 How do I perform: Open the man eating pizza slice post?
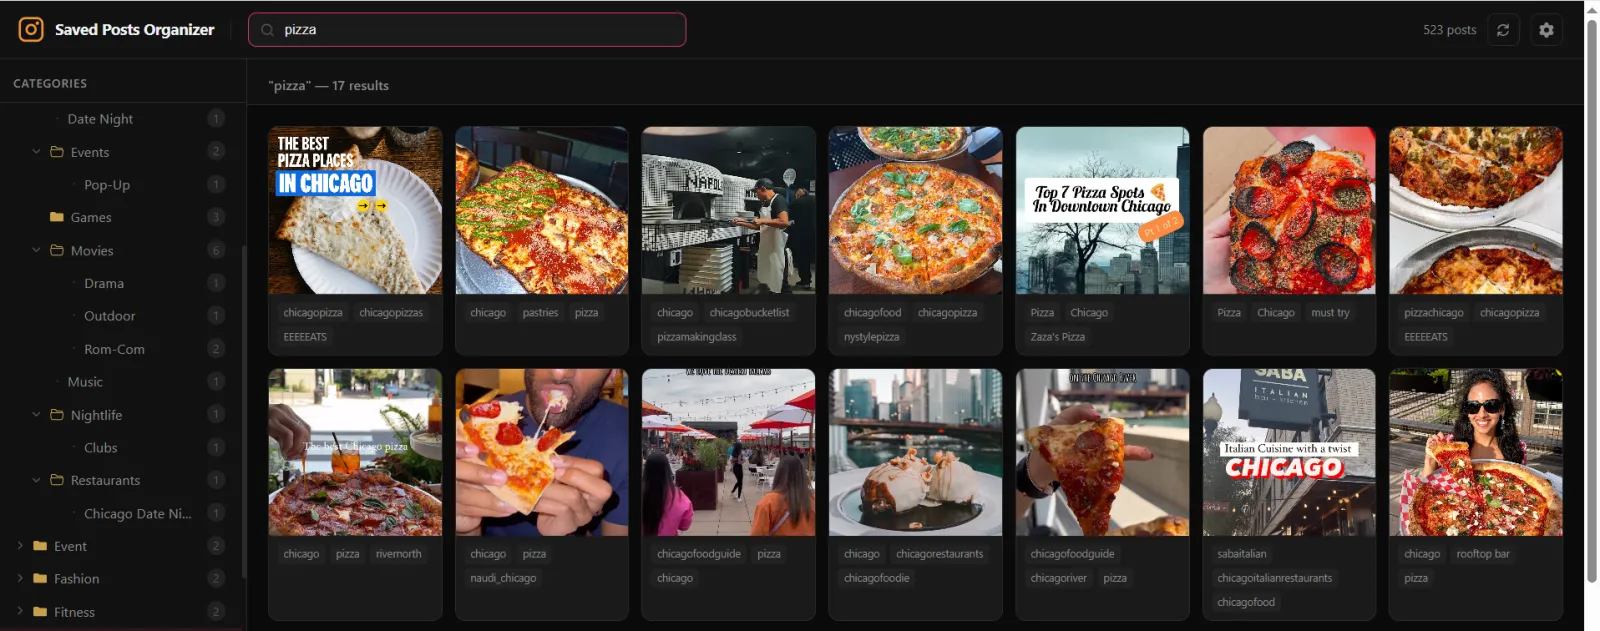[x=542, y=452]
